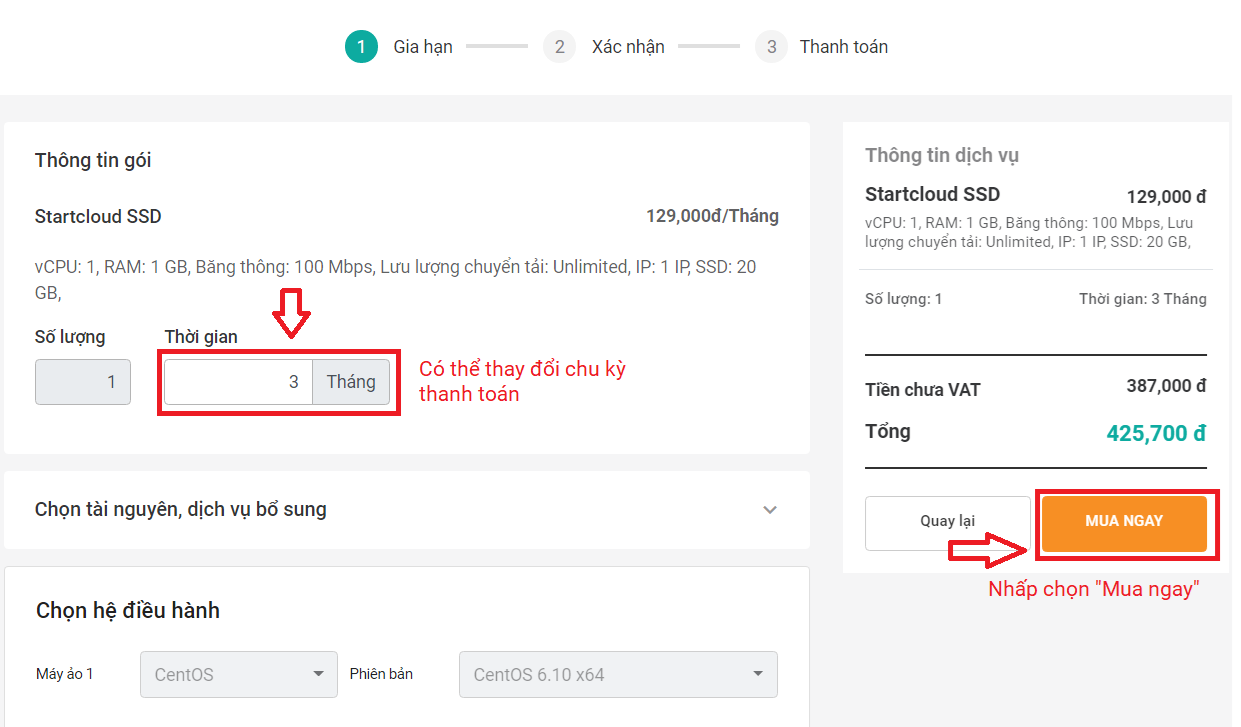The width and height of the screenshot is (1241, 727).
Task: Click the Phiên bản label
Action: click(381, 674)
